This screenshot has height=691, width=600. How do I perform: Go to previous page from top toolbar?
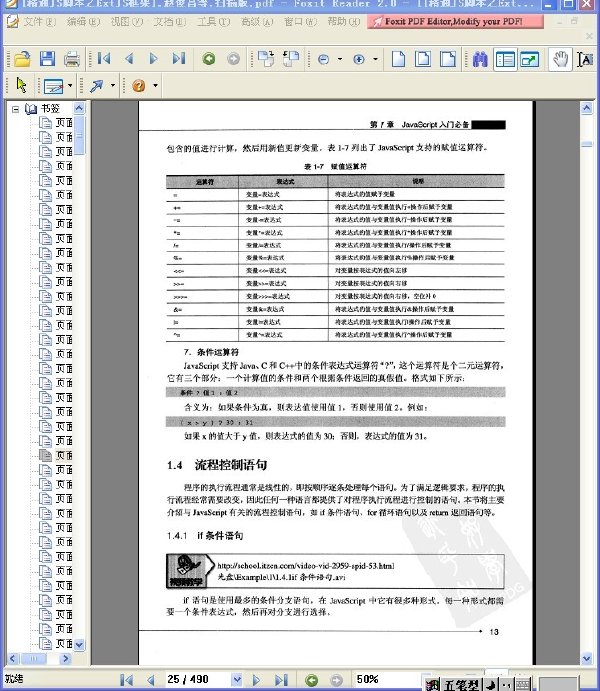[129, 59]
